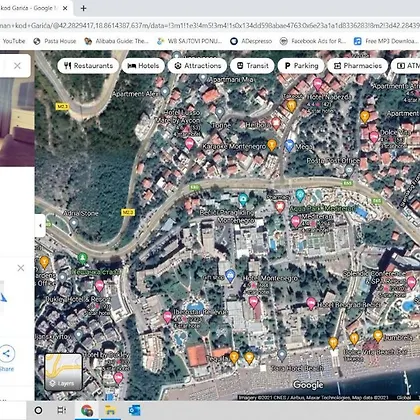
Task: Select the Dolce Vita Beach Bar pin
Action: coord(354,339)
